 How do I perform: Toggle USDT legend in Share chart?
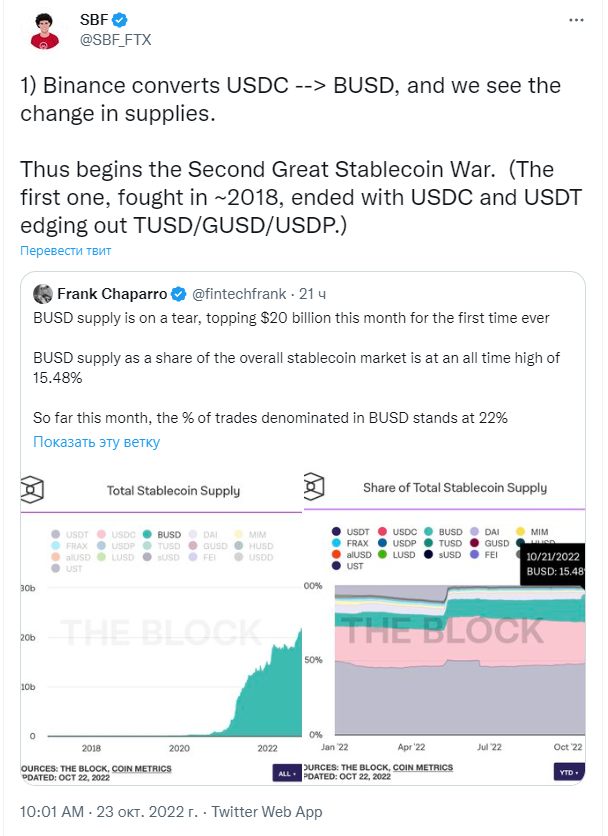coord(350,532)
